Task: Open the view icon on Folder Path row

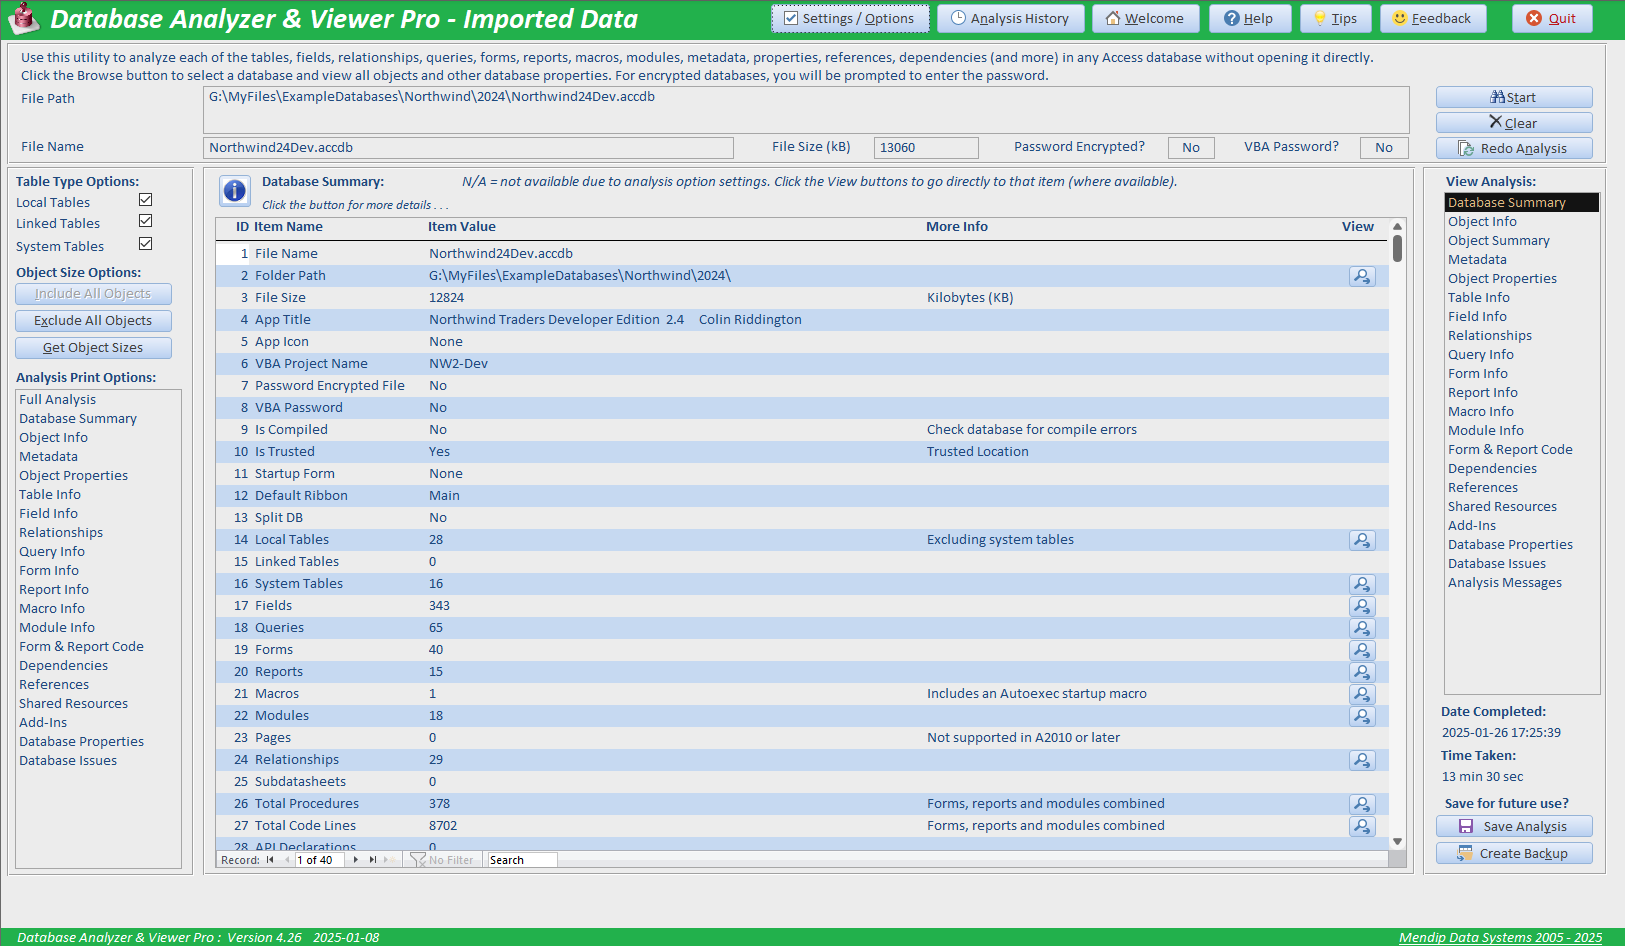Action: [1362, 276]
